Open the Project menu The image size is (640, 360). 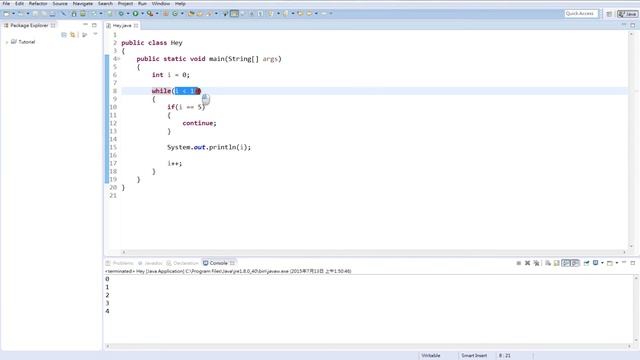point(125,3)
